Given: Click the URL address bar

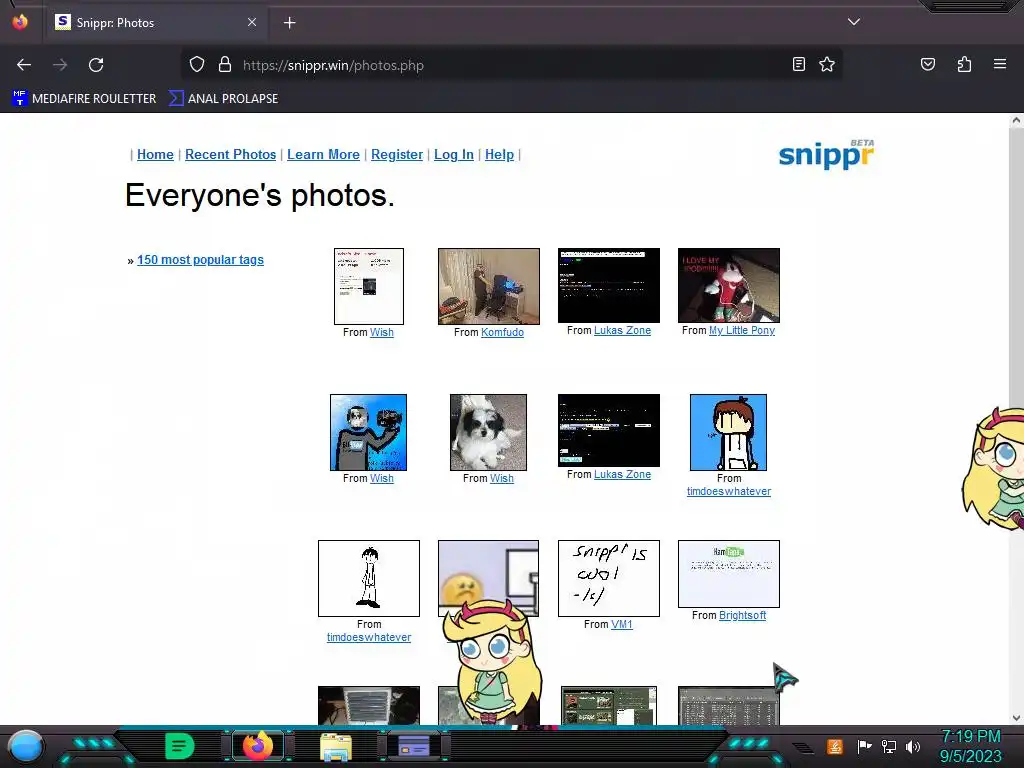Looking at the screenshot, I should (509, 65).
